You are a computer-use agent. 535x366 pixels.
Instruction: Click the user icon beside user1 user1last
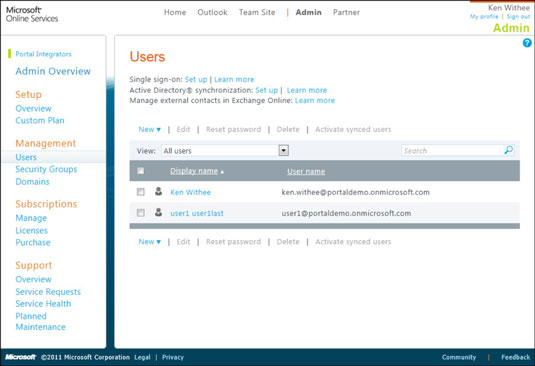coord(158,213)
